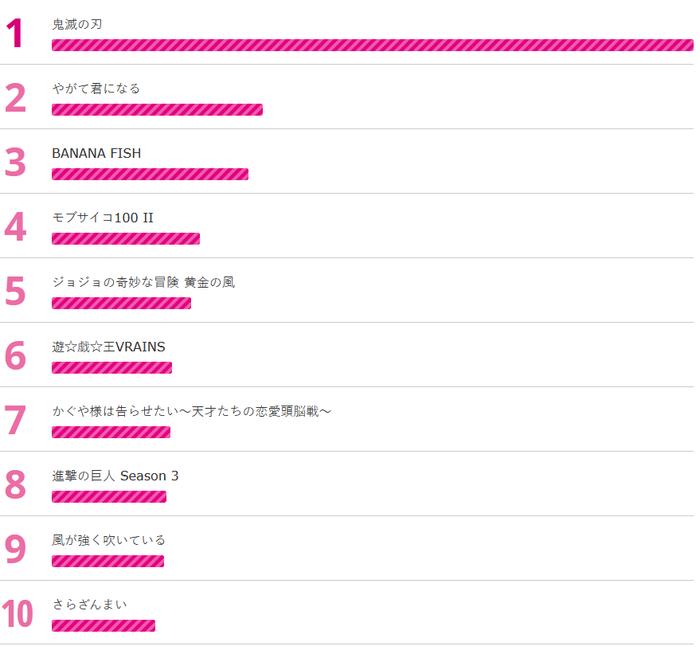Screen dimensions: 700x647
Task: Click the striped bar under さらざんまい
Action: tap(104, 626)
